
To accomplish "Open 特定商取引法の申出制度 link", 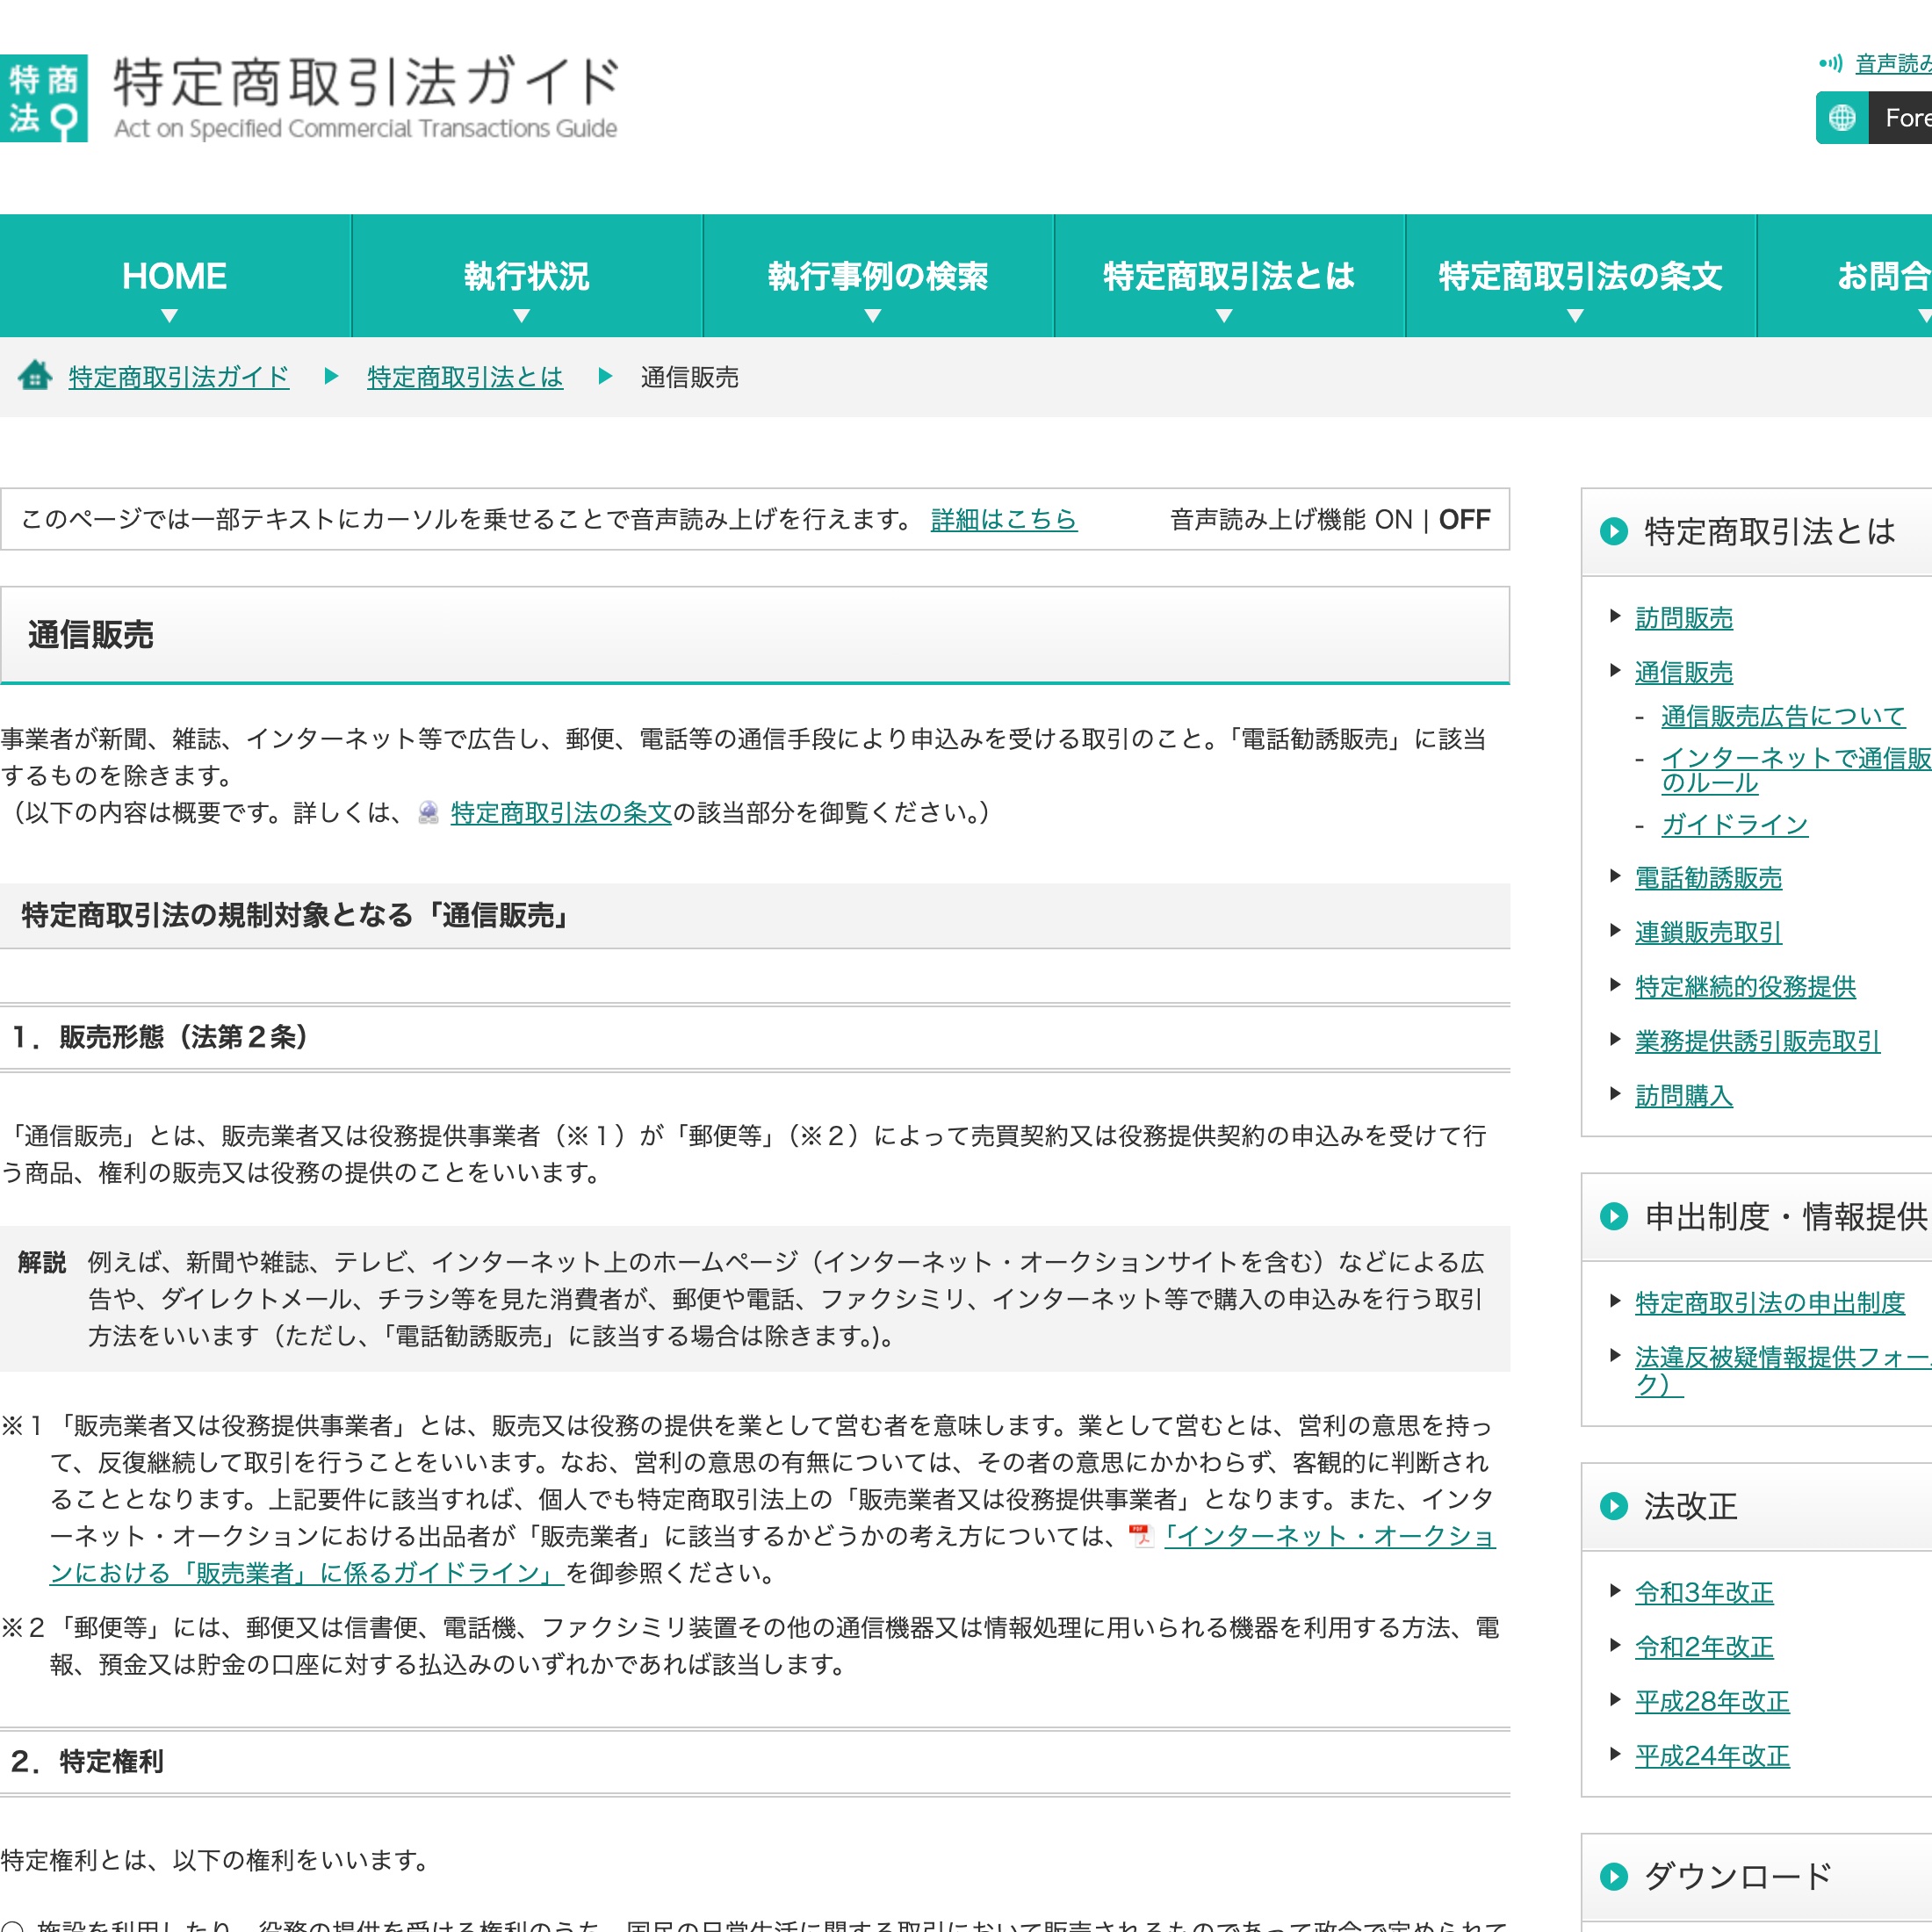I will (1770, 1303).
